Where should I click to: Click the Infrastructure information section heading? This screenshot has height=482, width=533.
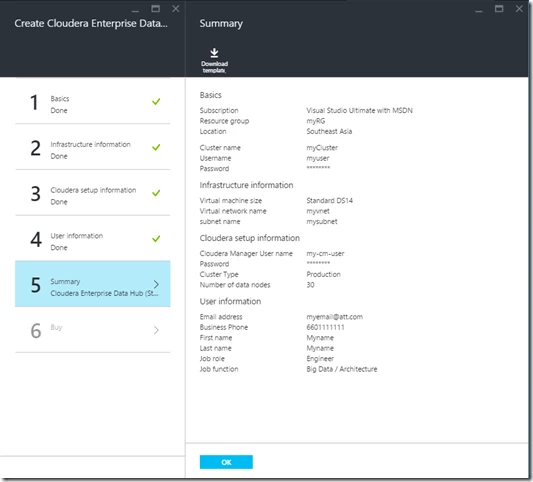pos(246,185)
